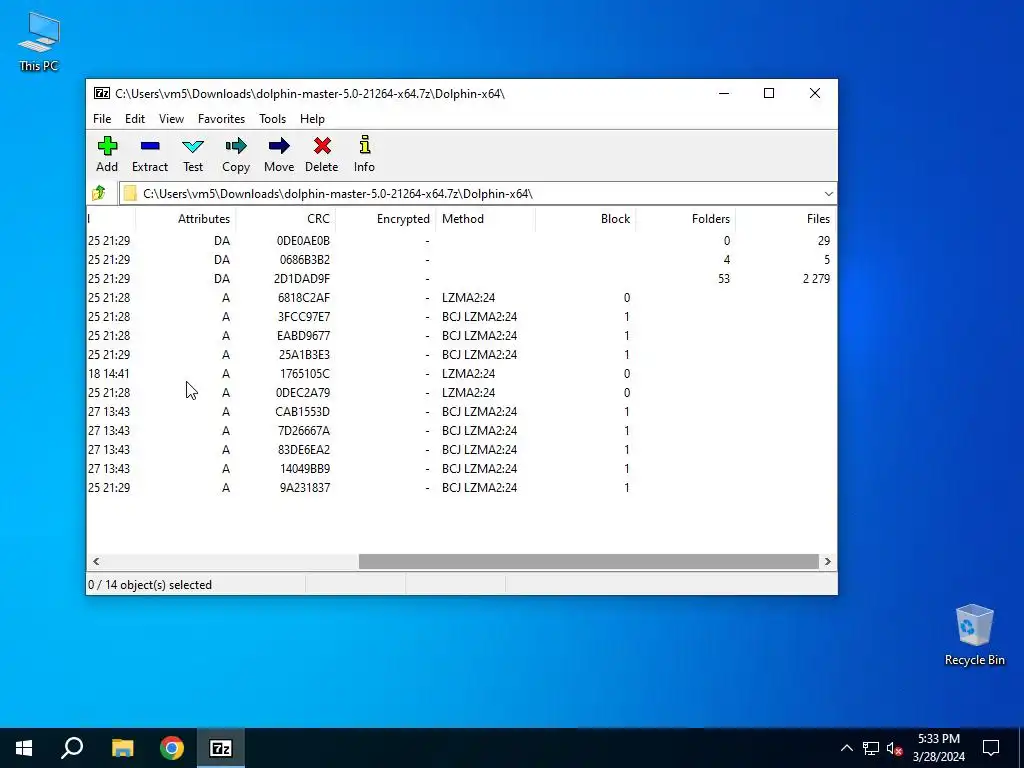Viewport: 1024px width, 768px height.
Task: Click the archive path address field
Action: (470, 193)
